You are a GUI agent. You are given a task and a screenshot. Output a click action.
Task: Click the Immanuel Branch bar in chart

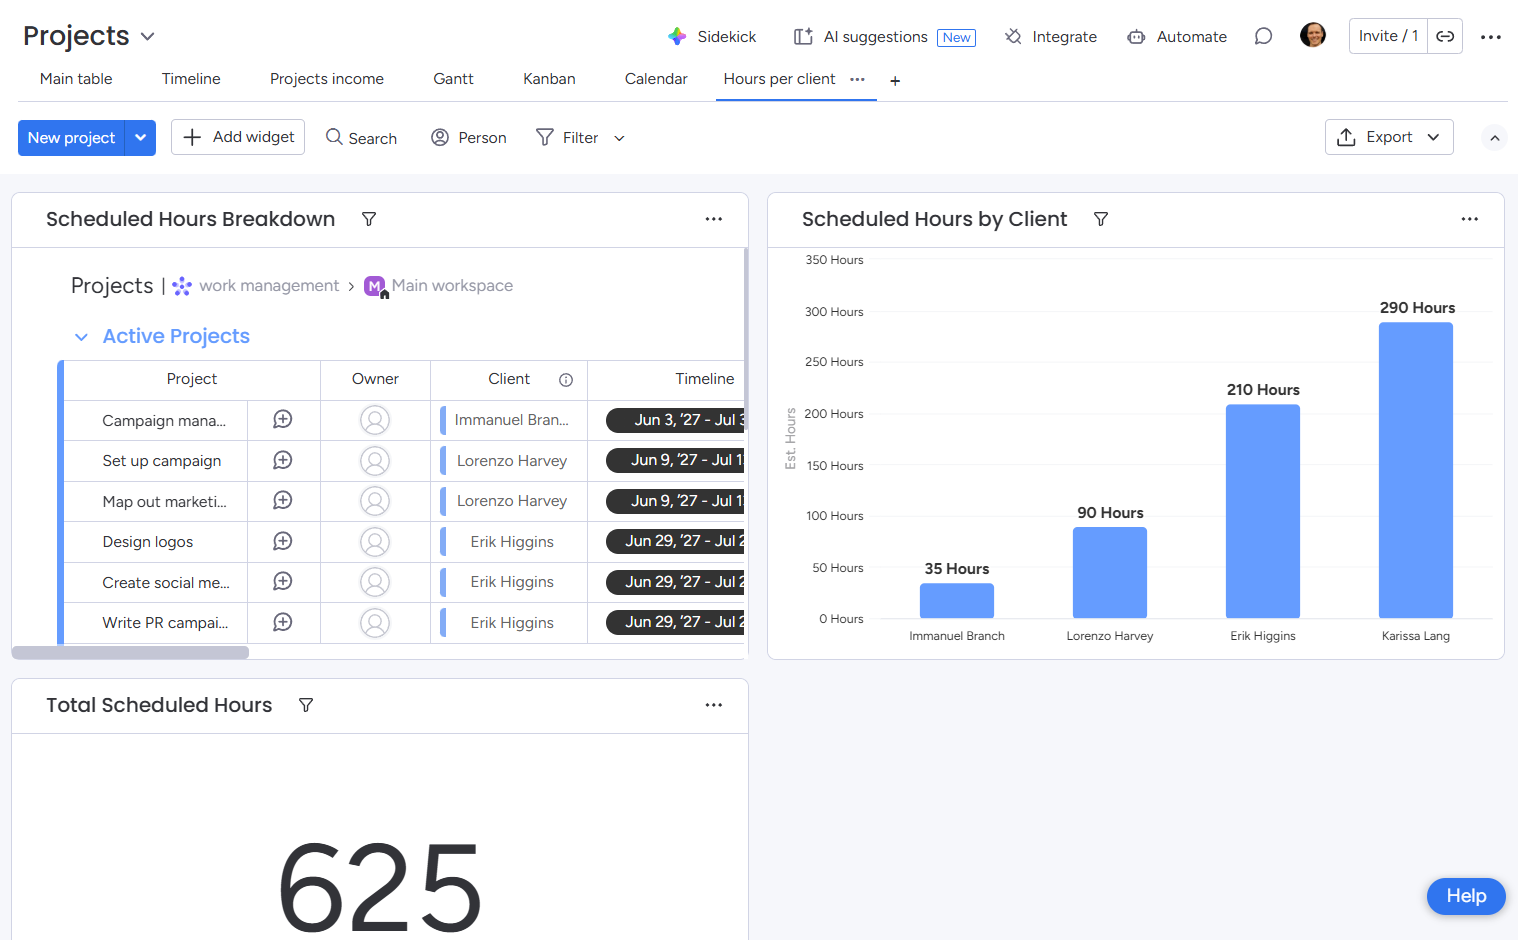click(957, 601)
